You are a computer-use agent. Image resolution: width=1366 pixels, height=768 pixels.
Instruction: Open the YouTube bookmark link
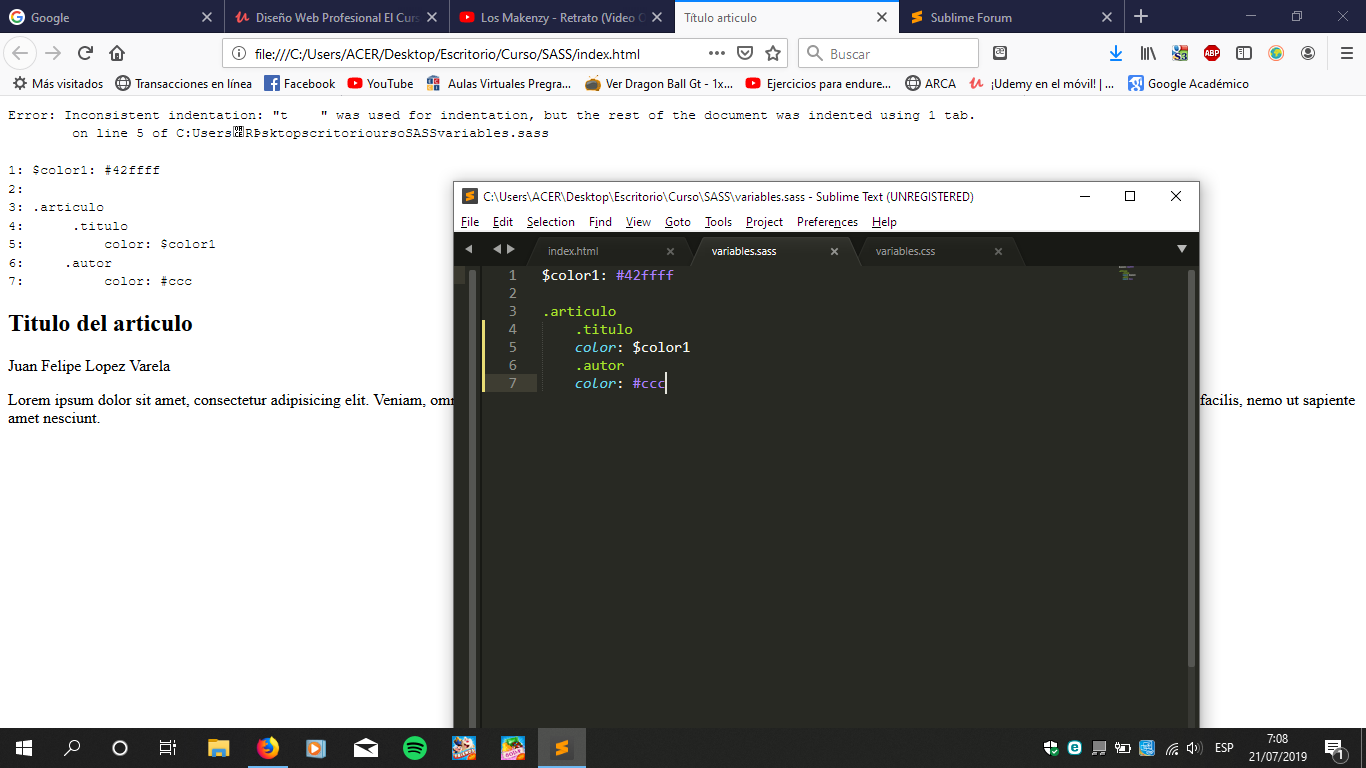[380, 84]
